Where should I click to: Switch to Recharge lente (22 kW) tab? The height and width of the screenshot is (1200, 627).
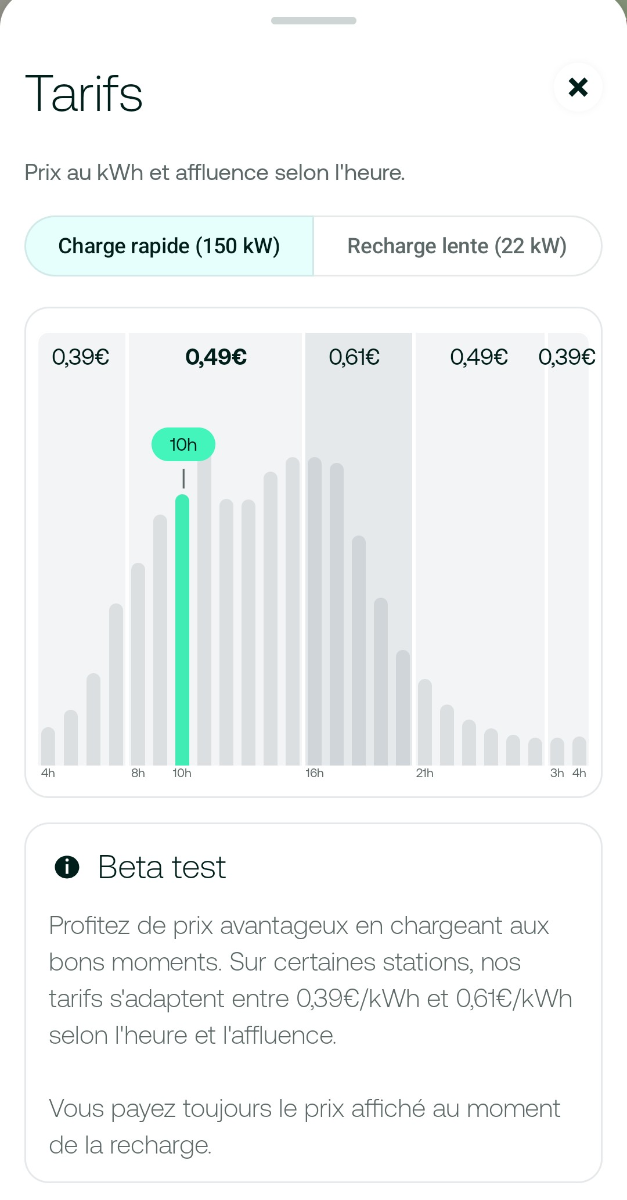click(457, 246)
